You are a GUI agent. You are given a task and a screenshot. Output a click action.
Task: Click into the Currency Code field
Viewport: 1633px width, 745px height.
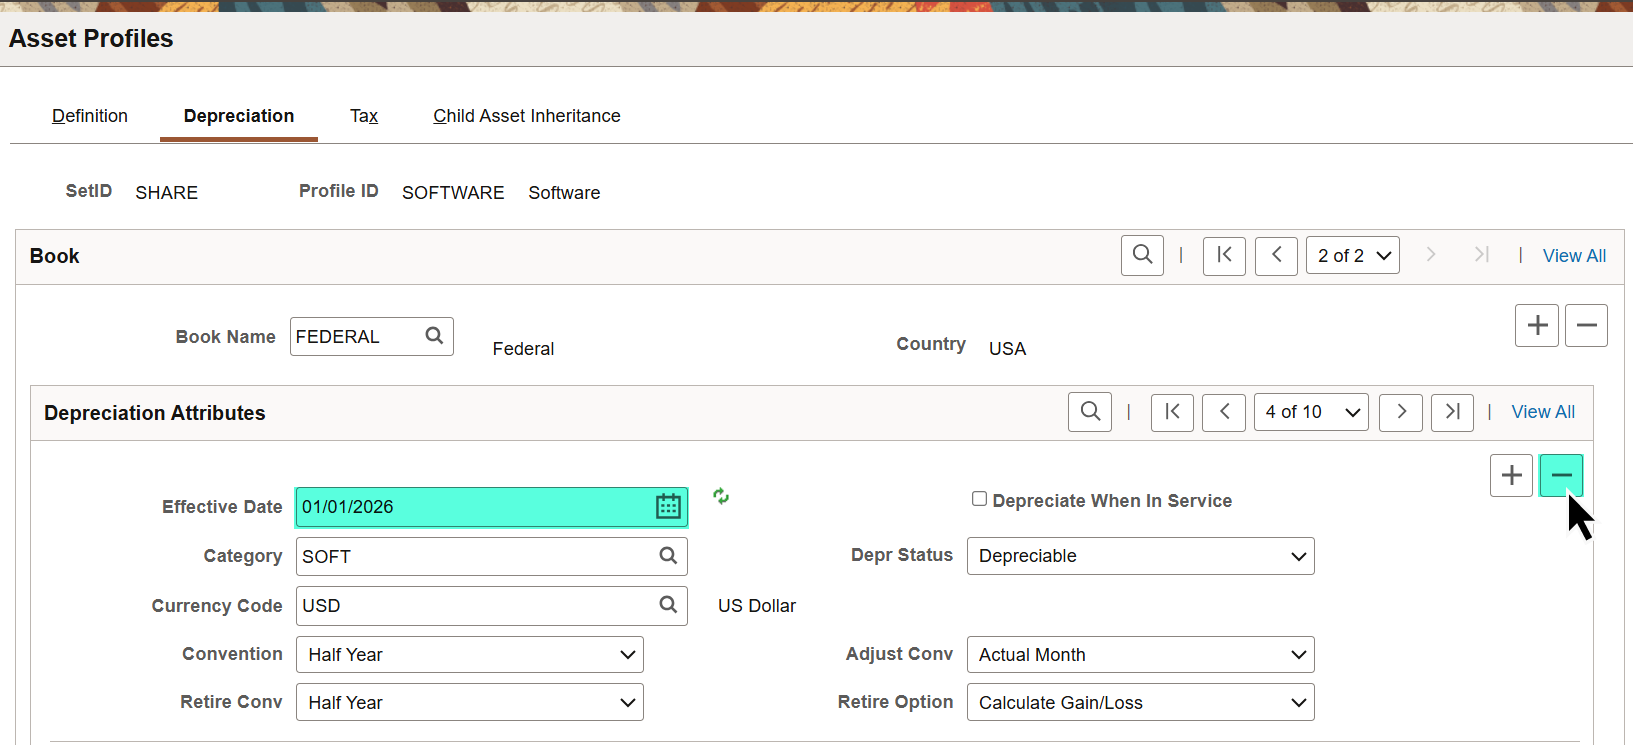click(x=475, y=606)
